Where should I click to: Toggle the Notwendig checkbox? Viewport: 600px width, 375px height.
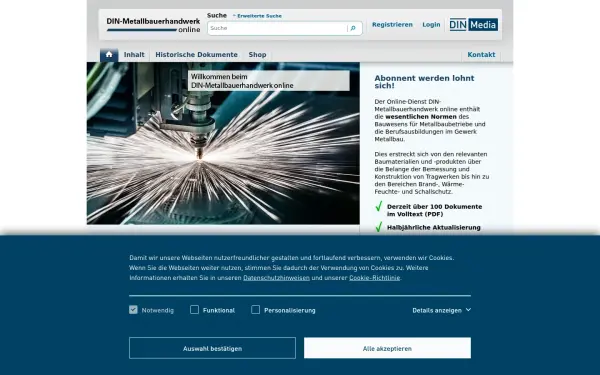pyautogui.click(x=133, y=310)
